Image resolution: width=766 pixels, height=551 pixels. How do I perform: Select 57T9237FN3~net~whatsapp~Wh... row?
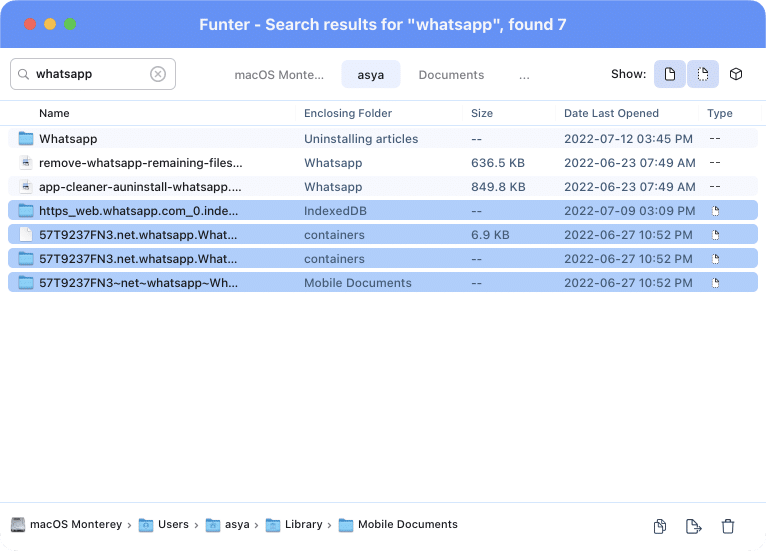tap(383, 283)
